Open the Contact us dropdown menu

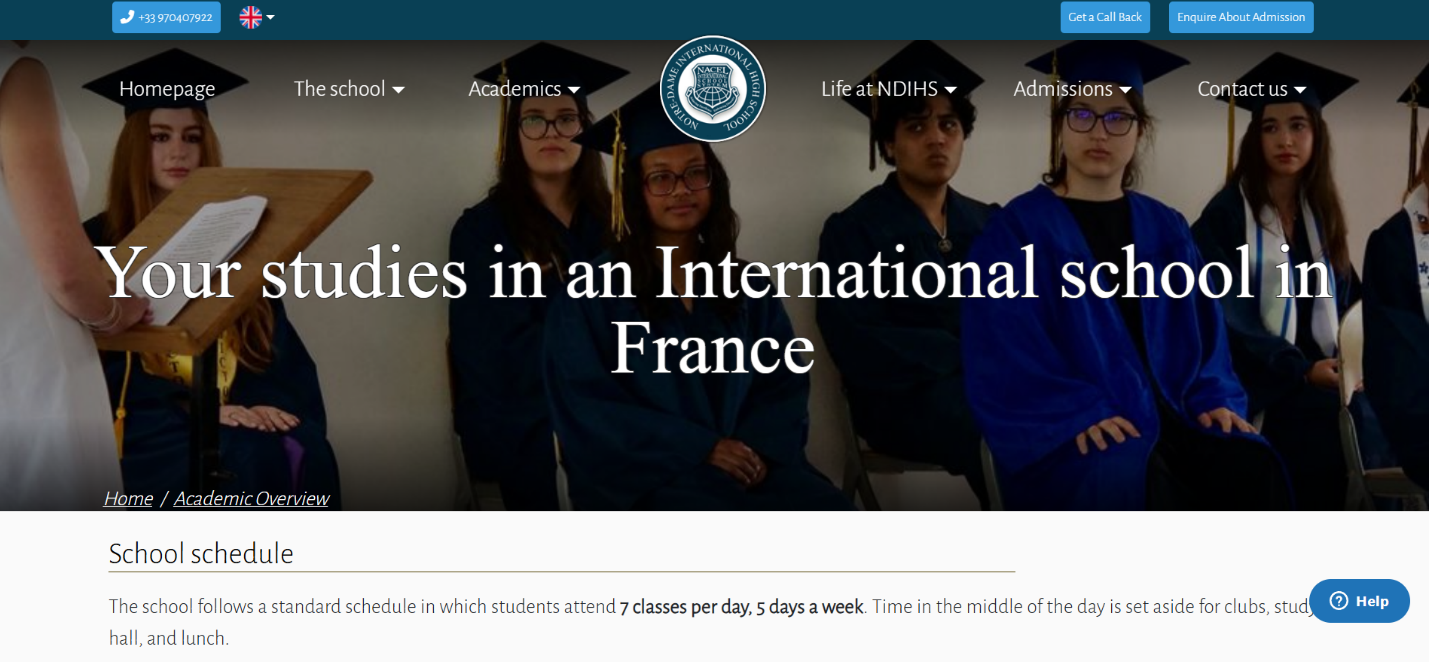1252,89
